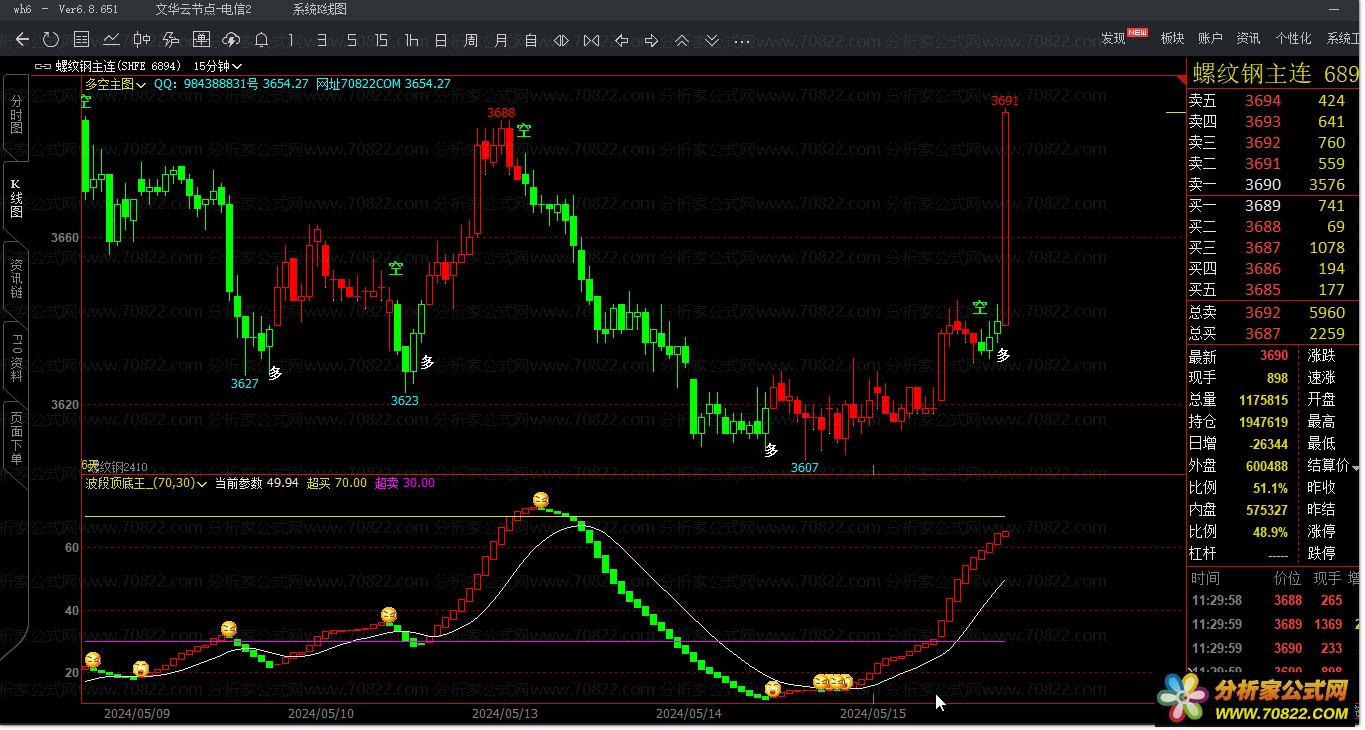
Task: Click the 11:29:58 tick trade row
Action: [1272, 600]
